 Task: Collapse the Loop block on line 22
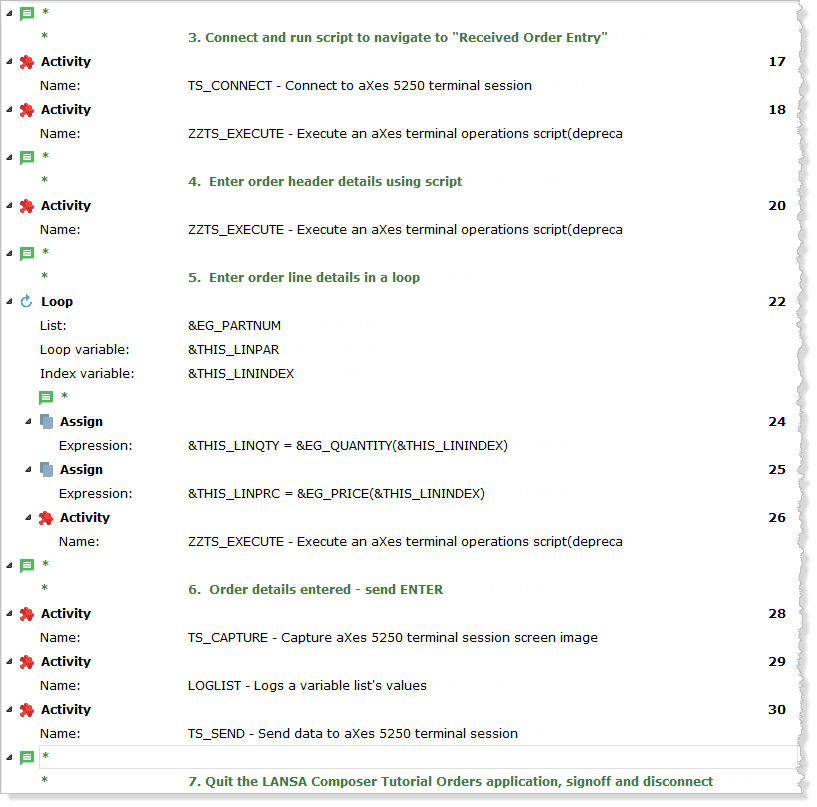(x=9, y=301)
